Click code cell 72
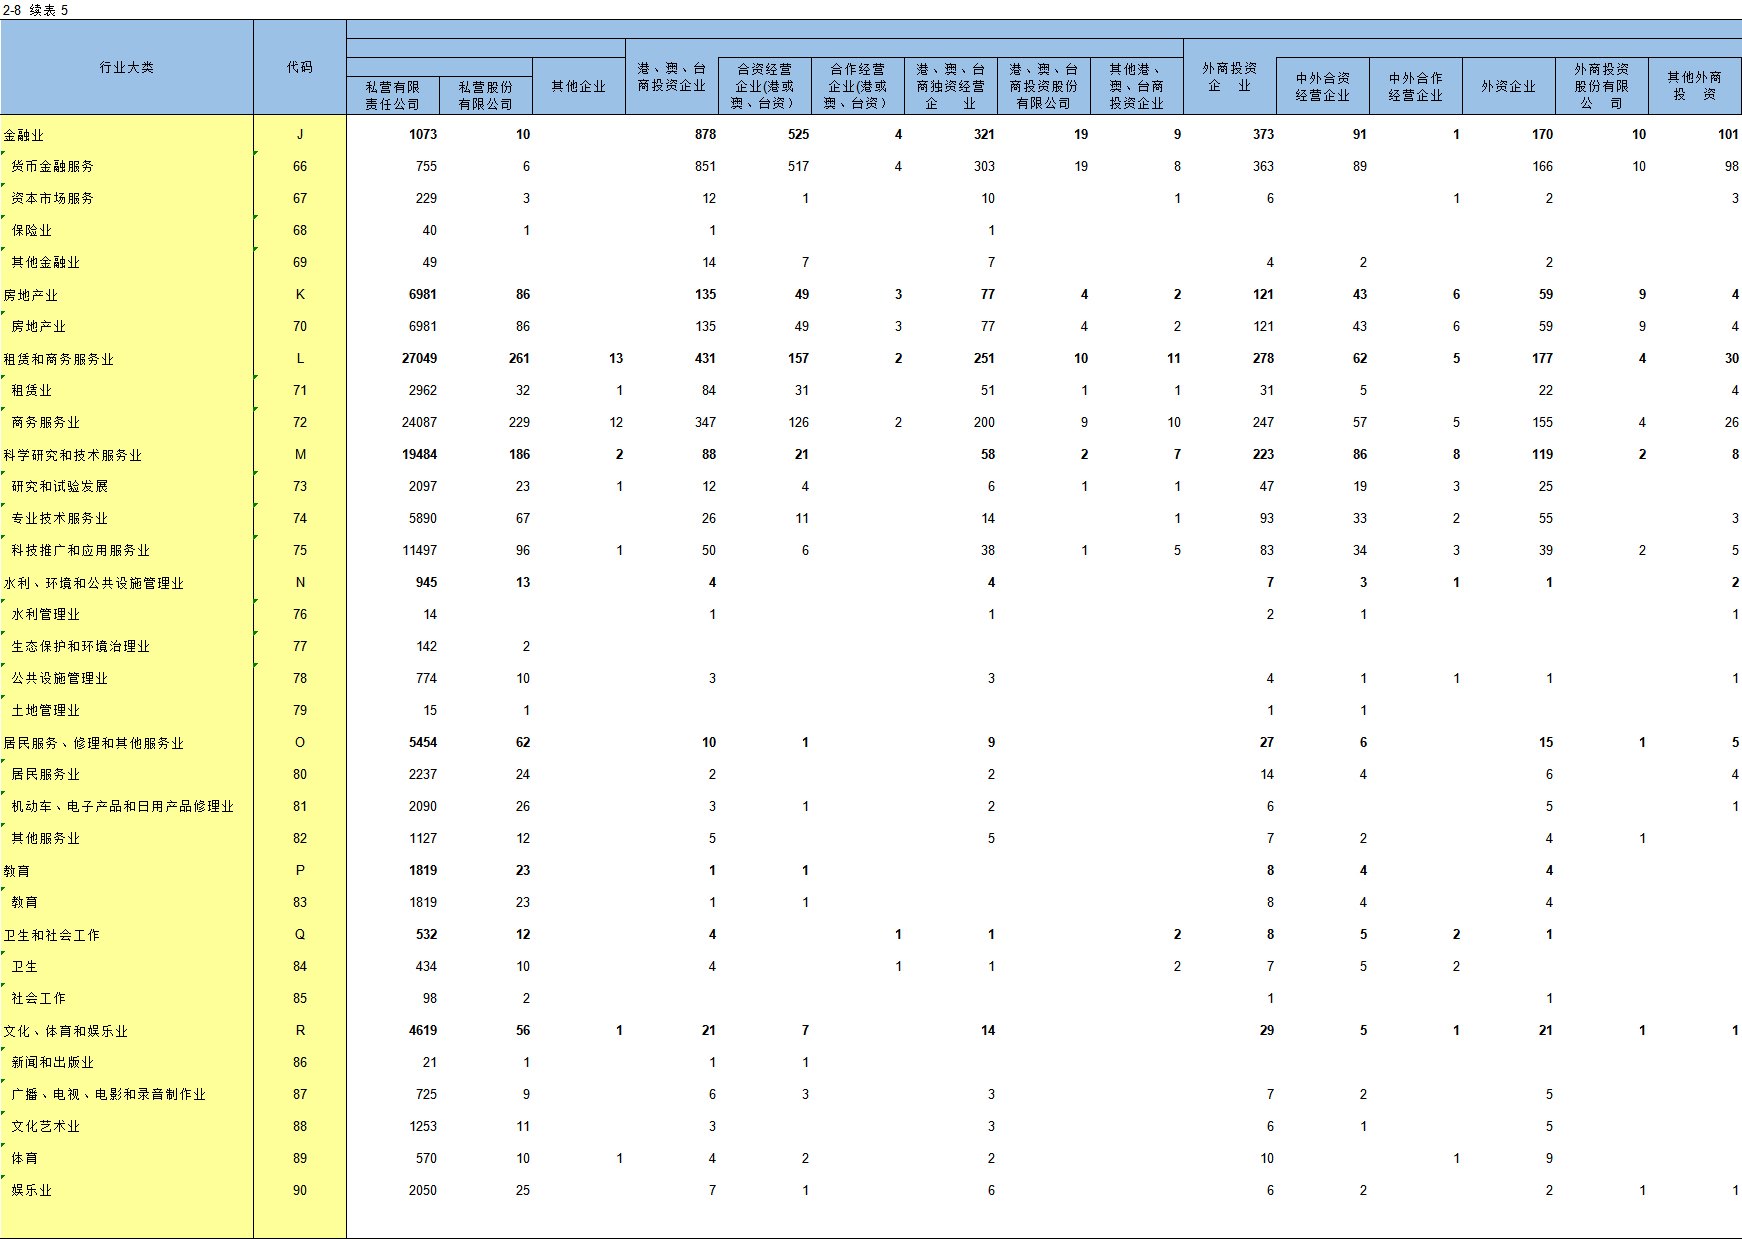1742x1239 pixels. tap(300, 422)
